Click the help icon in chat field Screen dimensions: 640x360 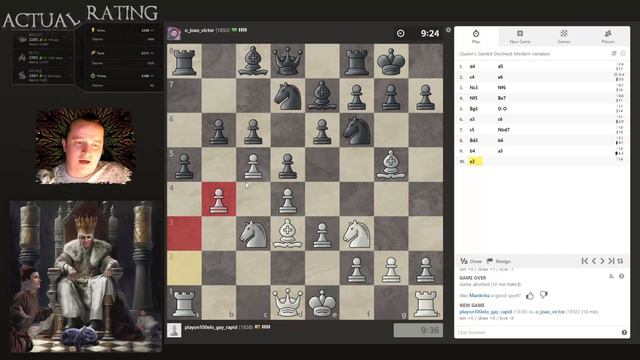[624, 333]
